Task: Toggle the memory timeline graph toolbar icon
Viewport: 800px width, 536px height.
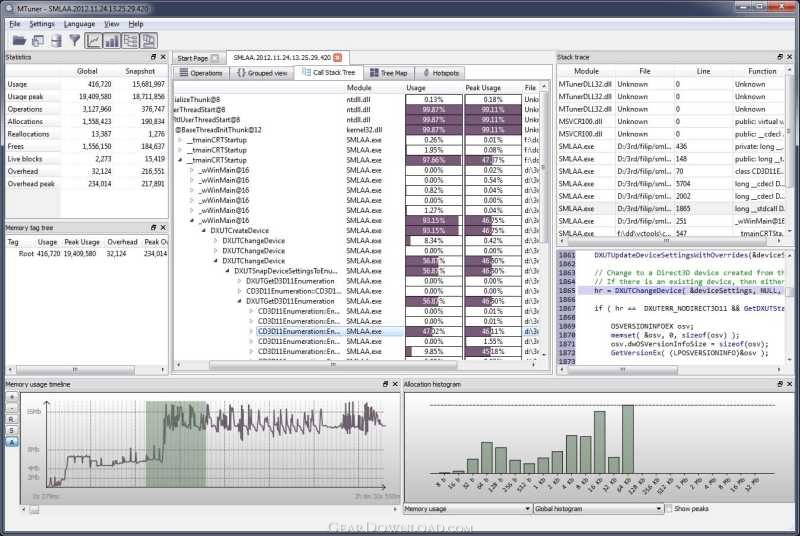Action: click(93, 41)
